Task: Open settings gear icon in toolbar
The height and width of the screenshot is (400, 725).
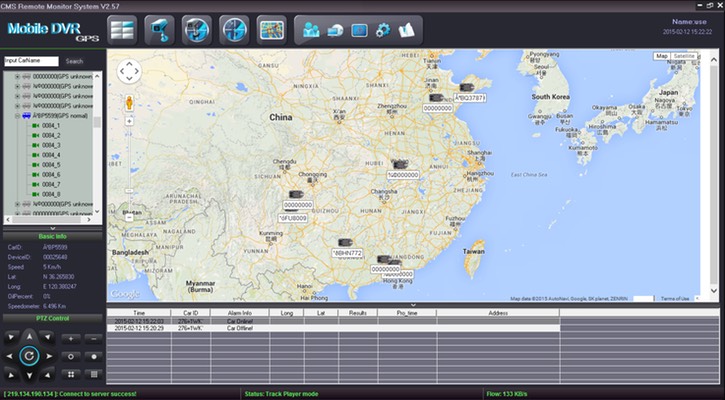Action: [382, 29]
